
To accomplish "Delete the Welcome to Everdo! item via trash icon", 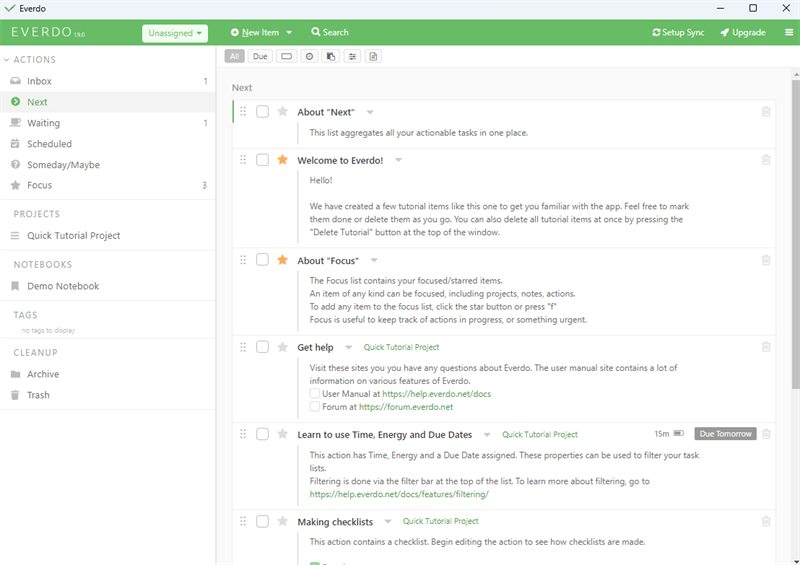I will [x=766, y=160].
